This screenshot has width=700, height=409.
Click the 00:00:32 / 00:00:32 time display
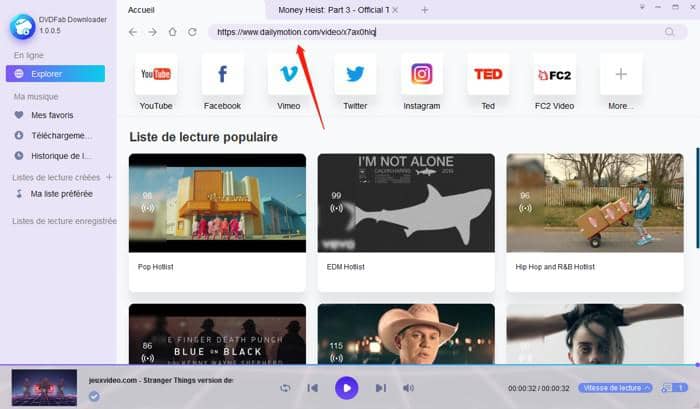[x=538, y=388]
